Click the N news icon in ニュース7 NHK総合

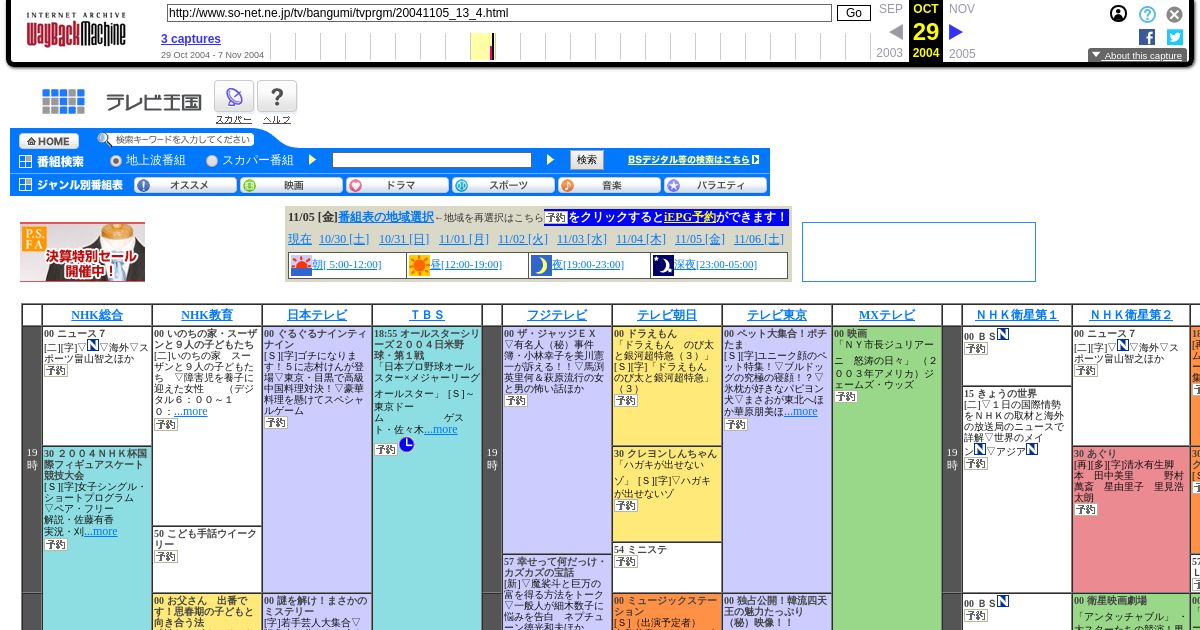(x=92, y=345)
